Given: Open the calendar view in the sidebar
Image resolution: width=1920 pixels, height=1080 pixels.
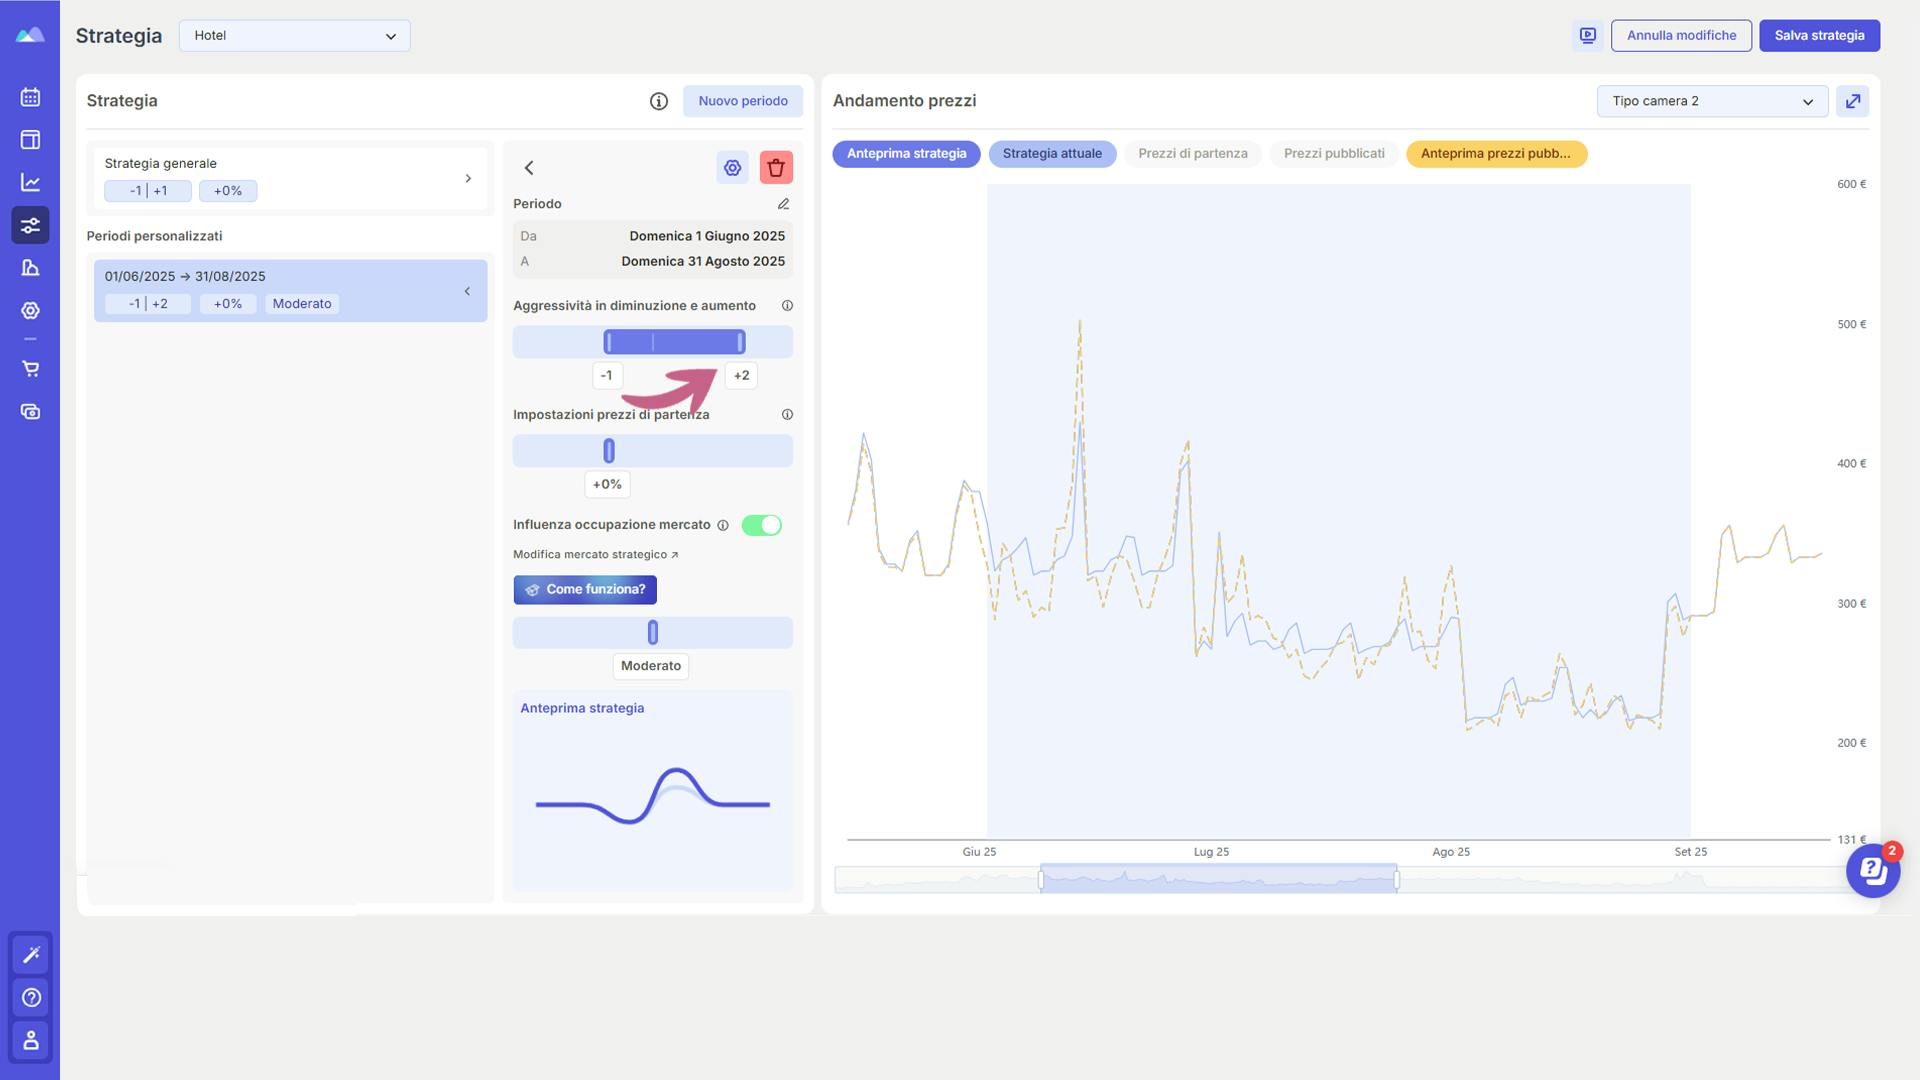Looking at the screenshot, I should click(30, 97).
